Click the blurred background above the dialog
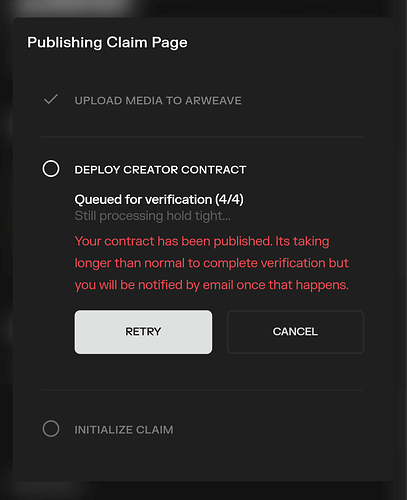The image size is (407, 500). 267,7
